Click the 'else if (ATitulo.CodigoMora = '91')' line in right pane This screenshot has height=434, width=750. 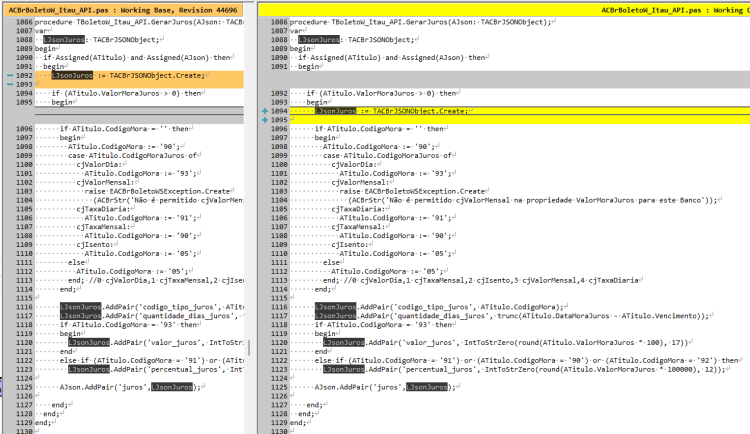527,360
